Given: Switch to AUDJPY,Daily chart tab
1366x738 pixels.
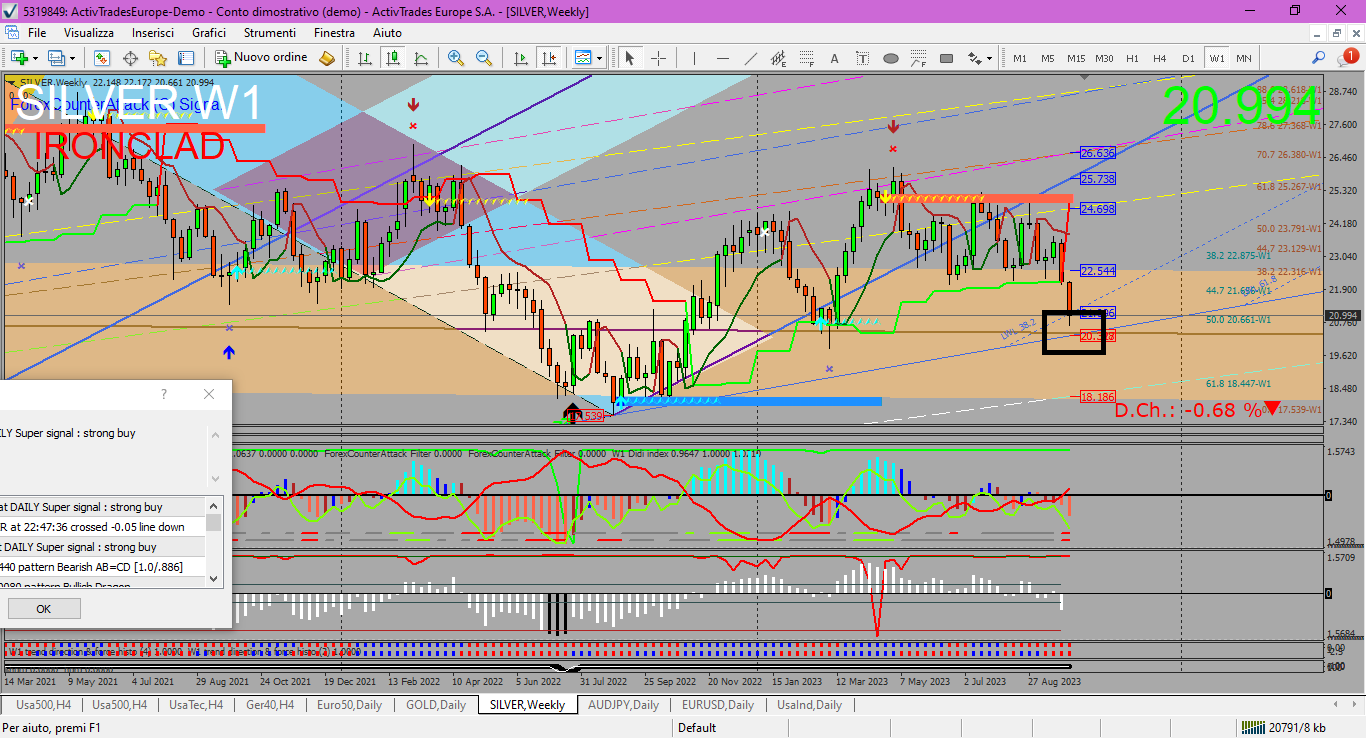Looking at the screenshot, I should [x=623, y=705].
